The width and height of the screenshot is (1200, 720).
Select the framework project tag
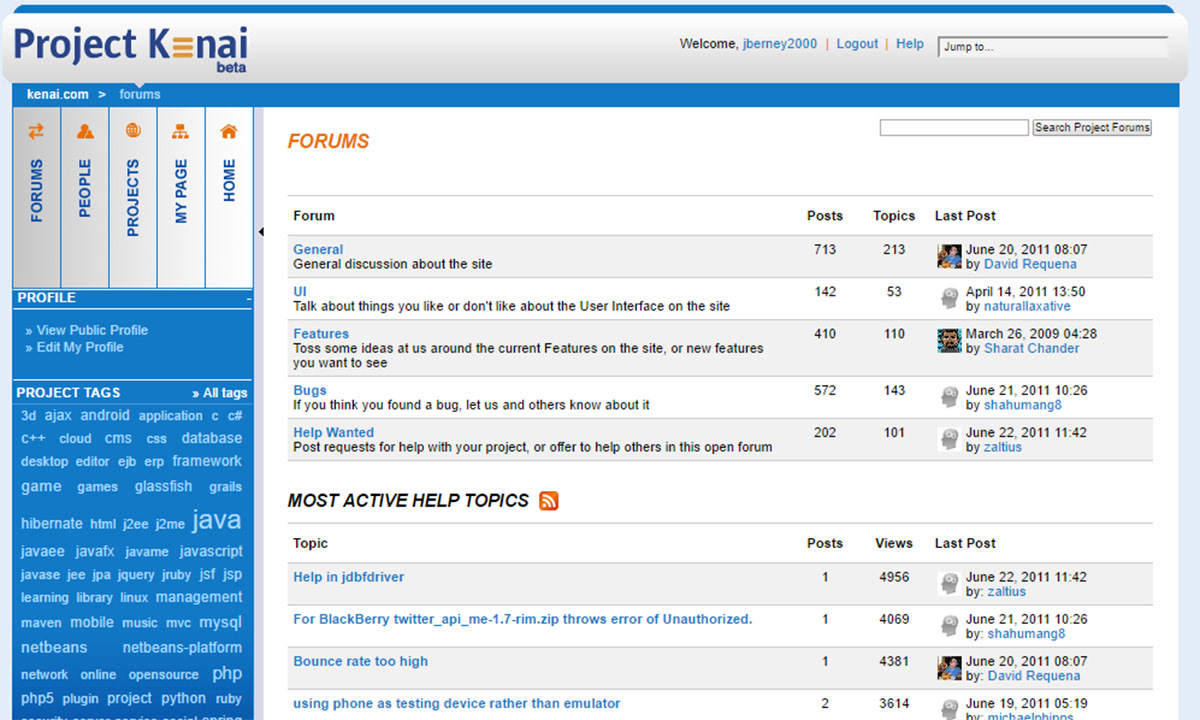(207, 461)
